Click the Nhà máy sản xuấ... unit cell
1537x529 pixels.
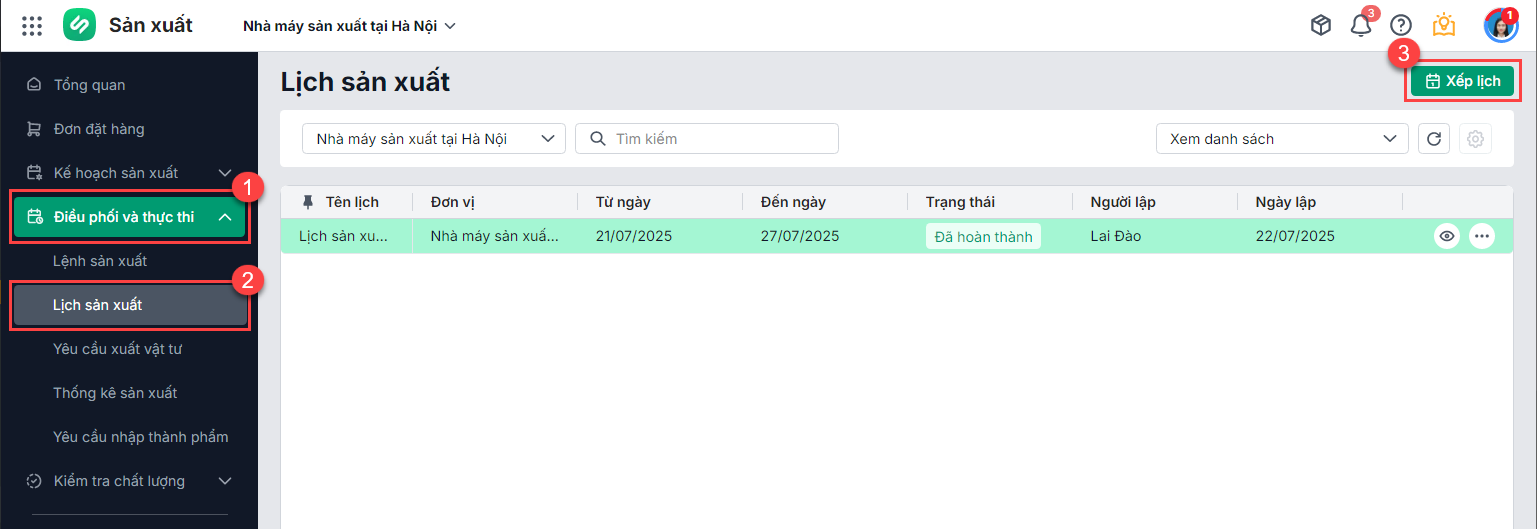pyautogui.click(x=495, y=237)
